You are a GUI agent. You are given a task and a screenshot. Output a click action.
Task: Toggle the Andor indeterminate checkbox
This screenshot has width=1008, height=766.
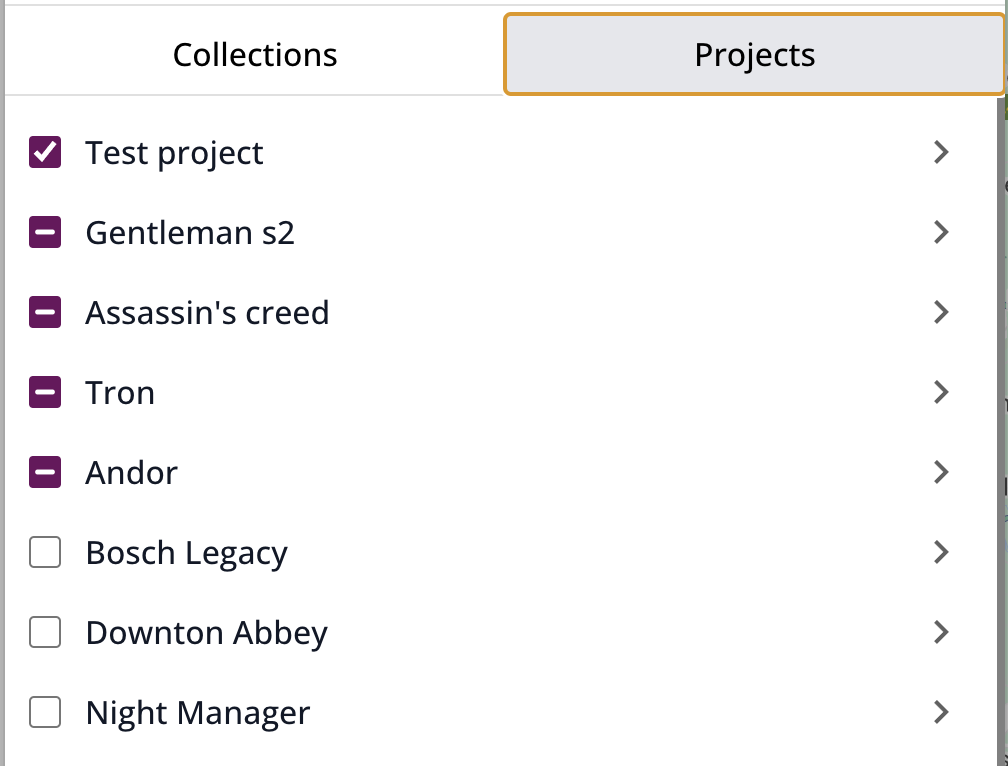(x=45, y=472)
